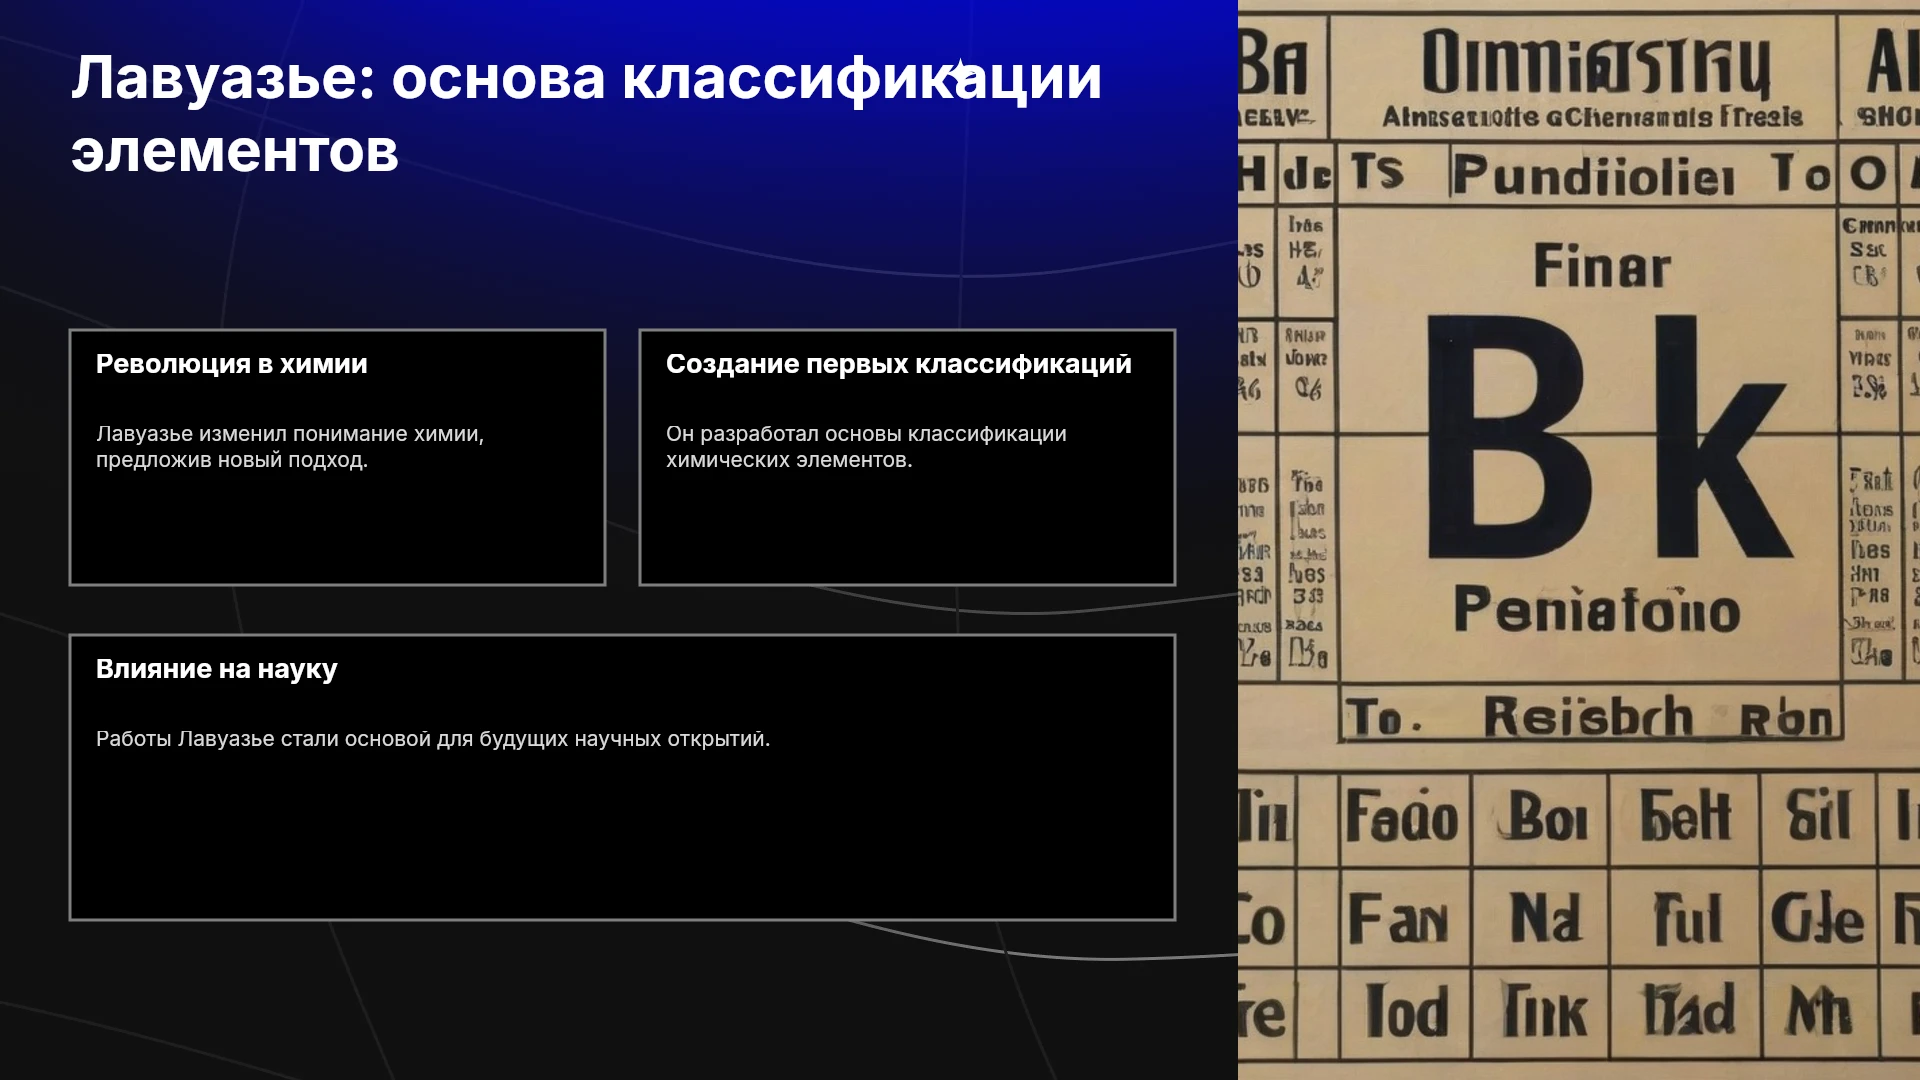The width and height of the screenshot is (1920, 1080).
Task: Click the sentence about будущих научных открытий
Action: 433,739
